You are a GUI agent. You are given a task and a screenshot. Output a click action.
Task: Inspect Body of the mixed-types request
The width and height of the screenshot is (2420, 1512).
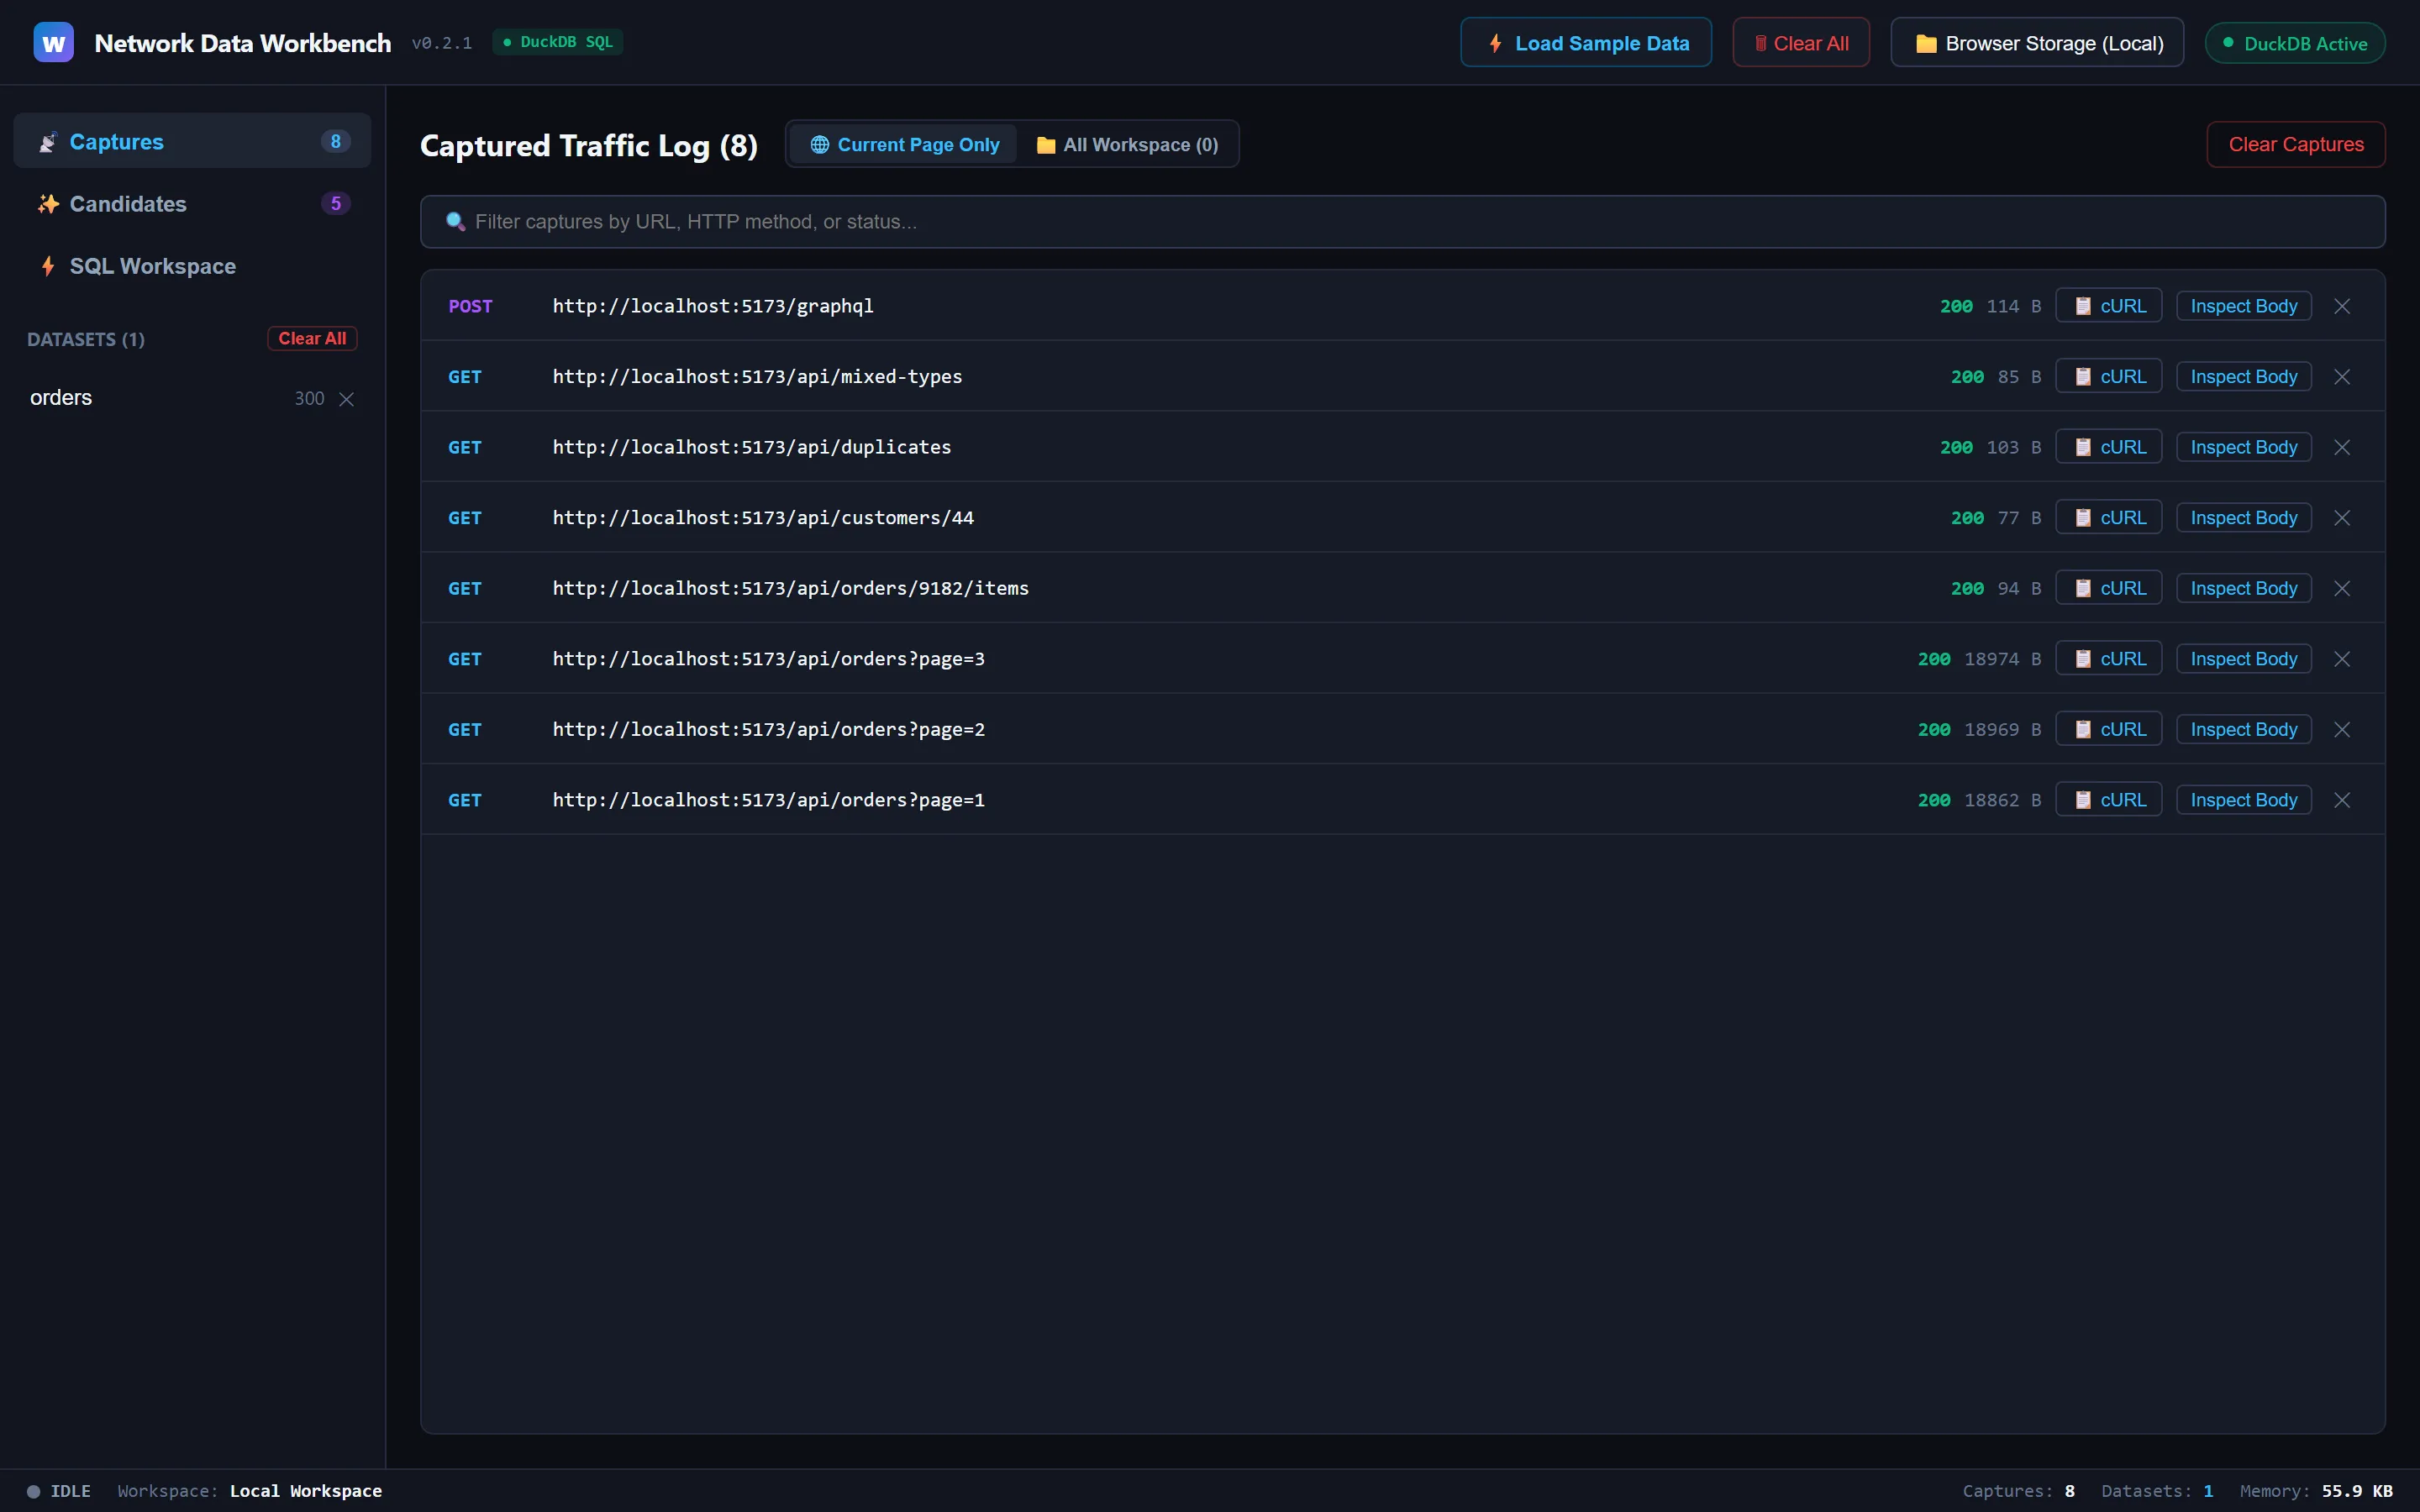[x=2244, y=377]
